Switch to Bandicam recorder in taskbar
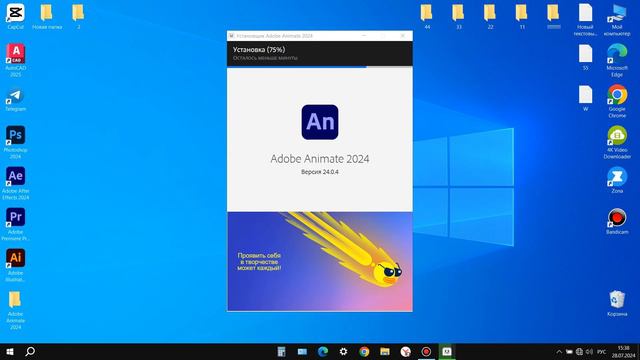This screenshot has width=640, height=360. (x=426, y=351)
